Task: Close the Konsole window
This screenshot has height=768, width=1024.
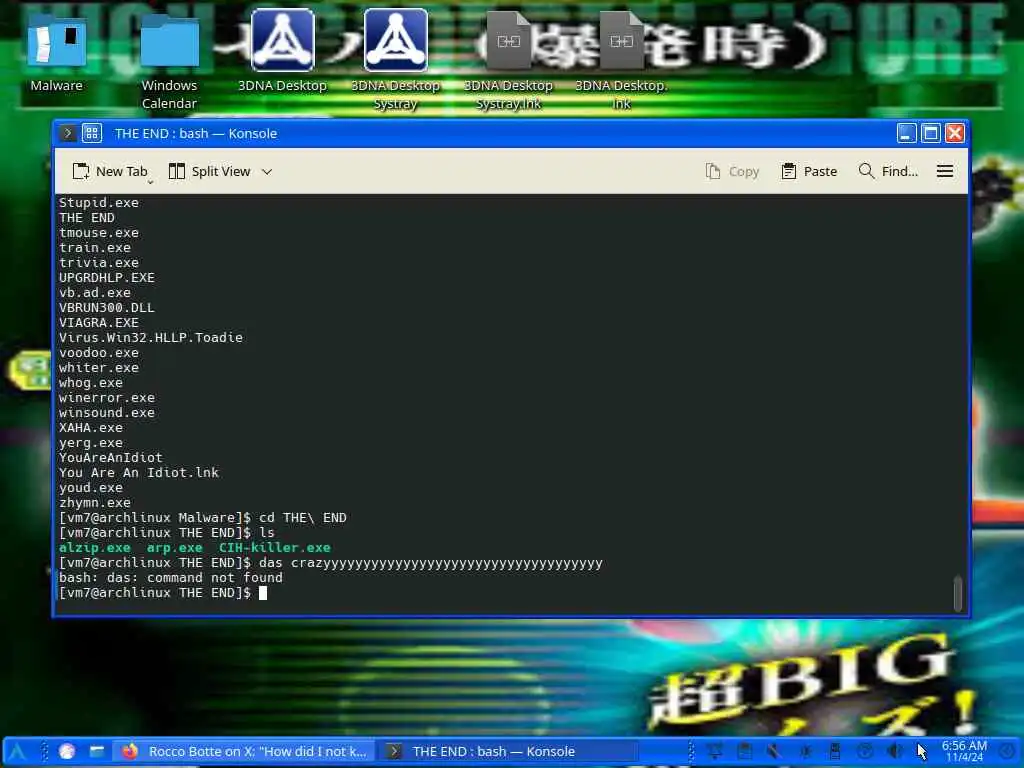Action: pyautogui.click(x=955, y=133)
